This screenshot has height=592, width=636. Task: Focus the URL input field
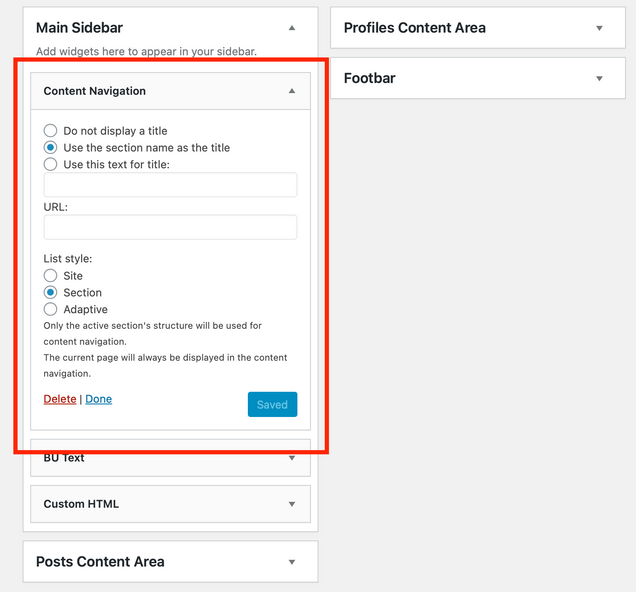pos(170,227)
